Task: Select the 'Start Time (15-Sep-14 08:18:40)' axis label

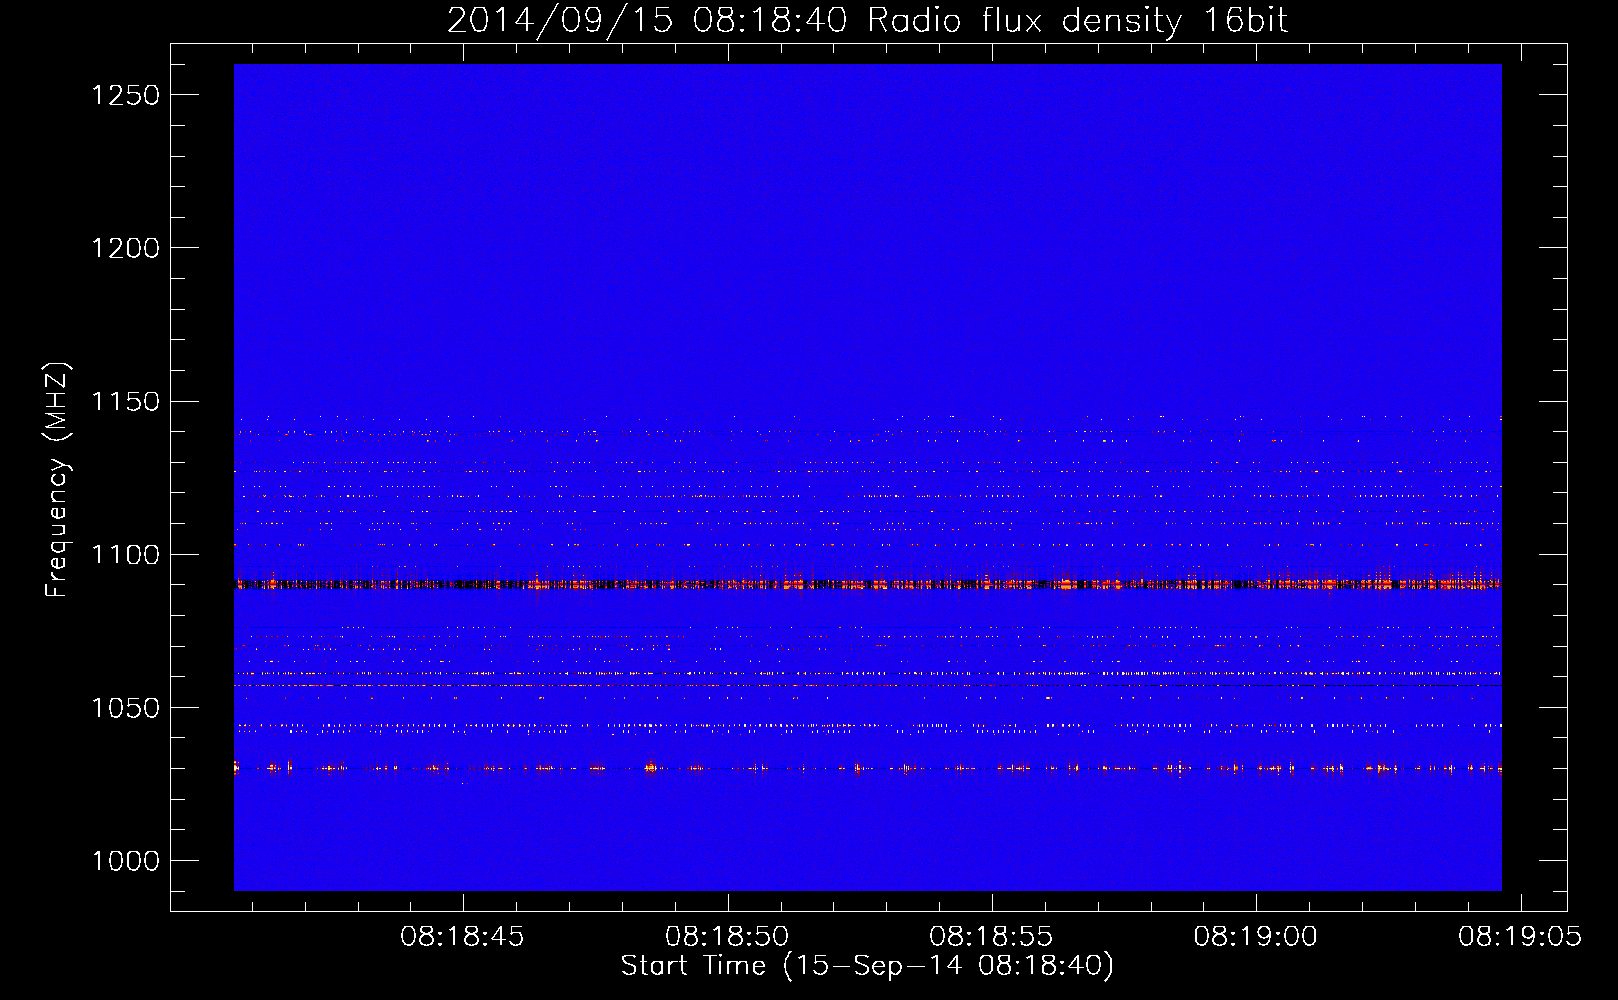Action: [867, 966]
